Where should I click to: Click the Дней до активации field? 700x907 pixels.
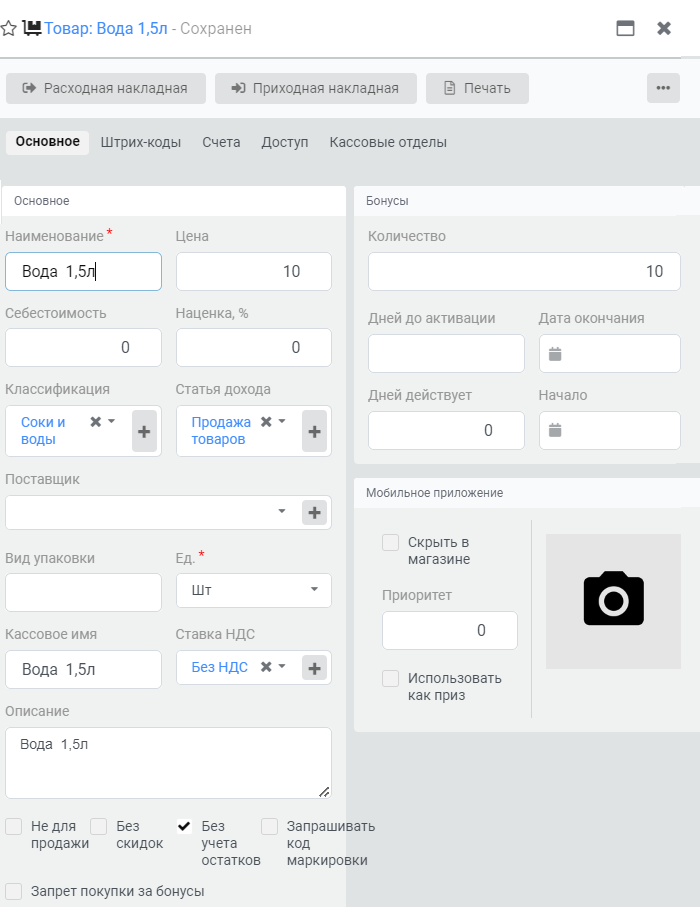coord(446,353)
